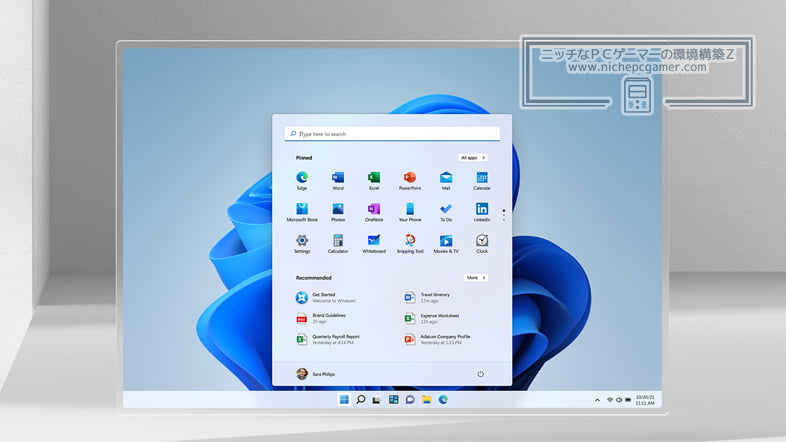Open taskbar Search icon
Viewport: 786px width, 442px height.
(x=360, y=399)
